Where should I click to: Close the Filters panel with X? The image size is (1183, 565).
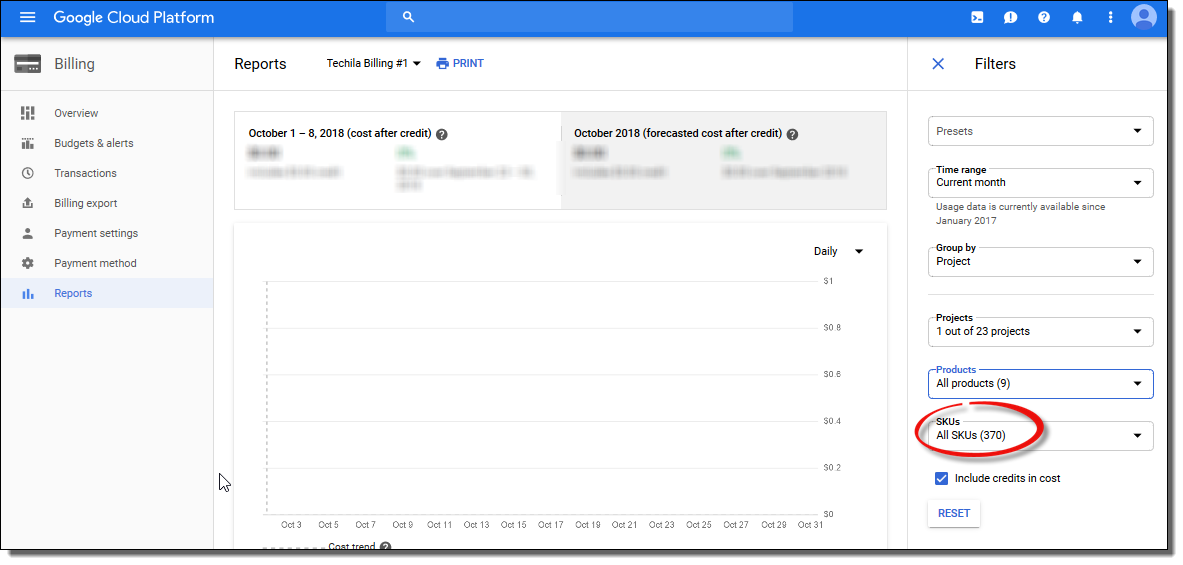point(938,64)
